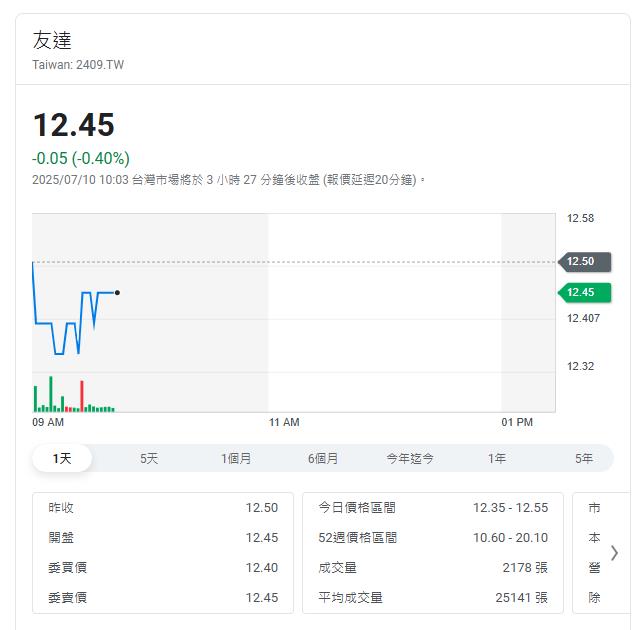Click the 委買價 row value 12.40
This screenshot has width=643, height=630.
[262, 568]
